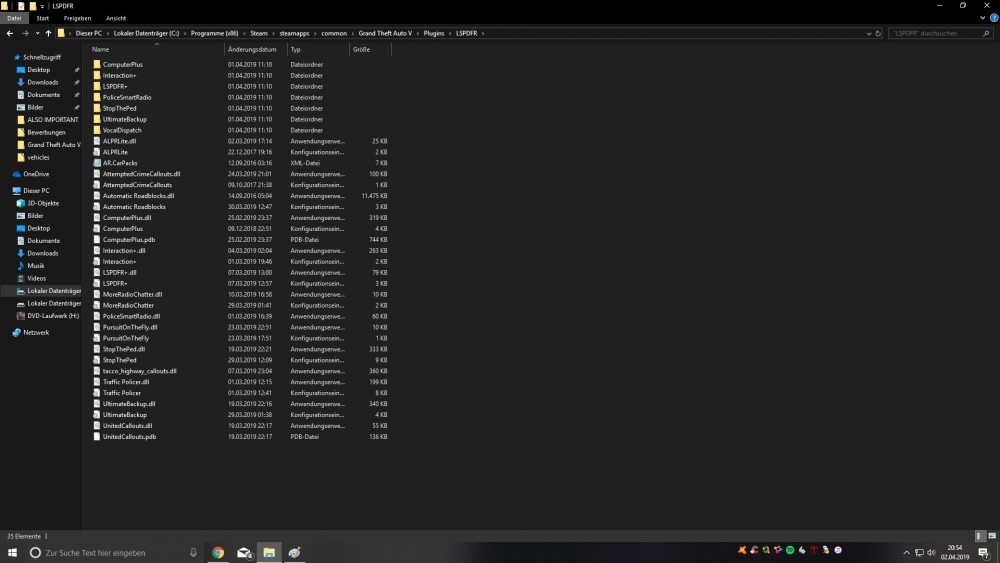Switch to details view layout button
This screenshot has height=563, width=1000.
pyautogui.click(x=980, y=536)
